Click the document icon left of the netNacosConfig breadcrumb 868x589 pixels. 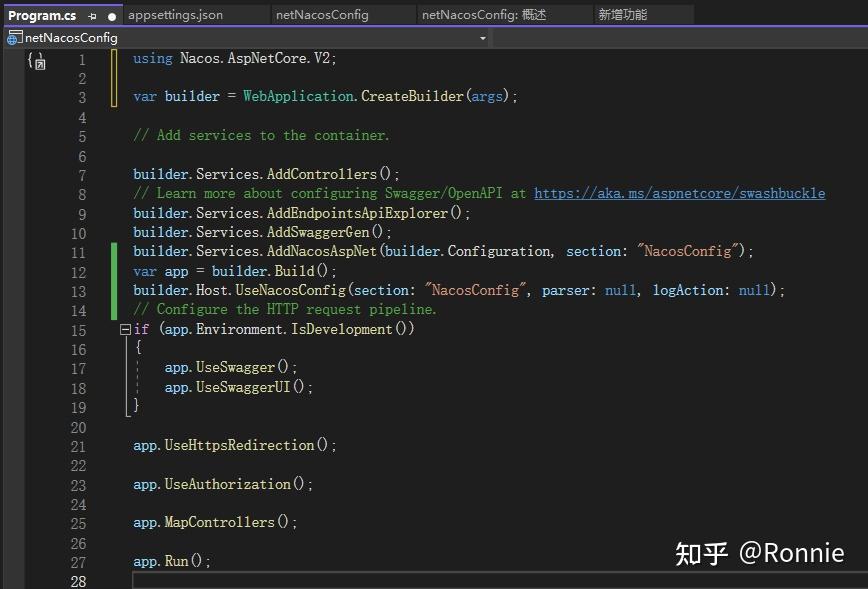point(18,37)
